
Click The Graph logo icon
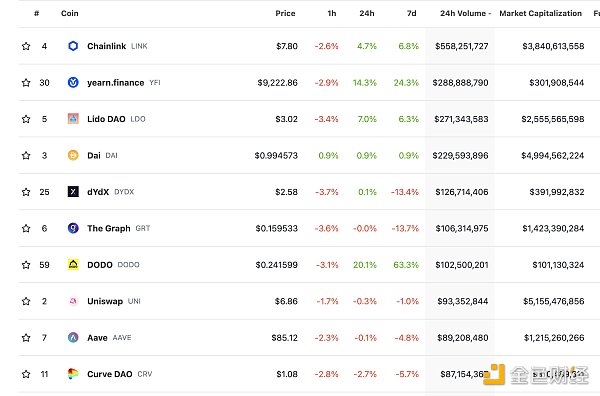pos(73,228)
